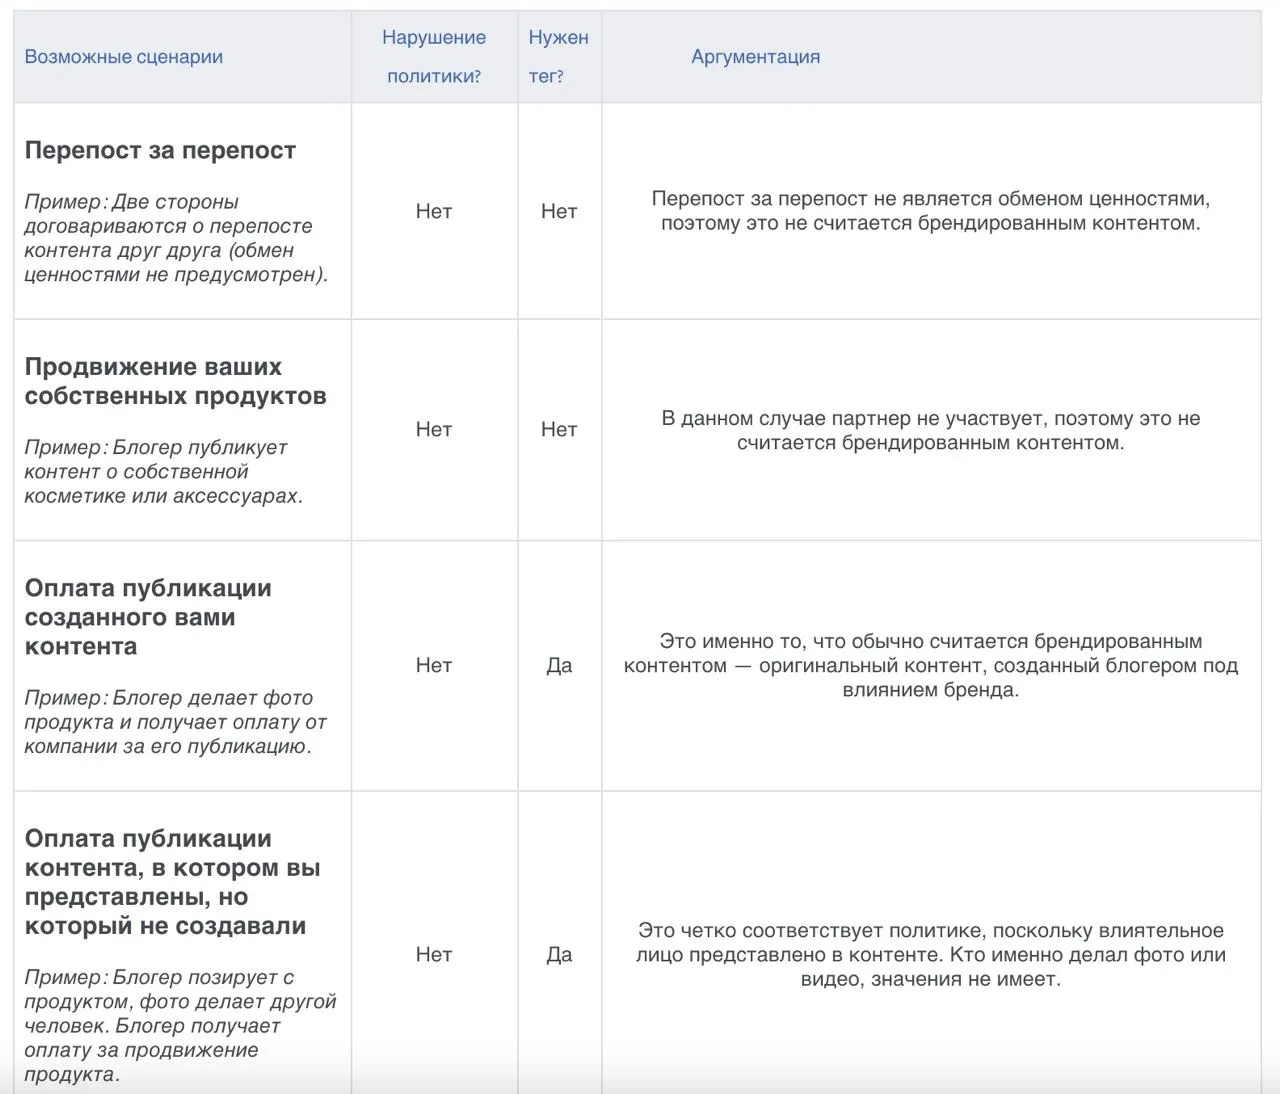Click example about blogger posing with product
The height and width of the screenshot is (1094, 1280).
[180, 1026]
